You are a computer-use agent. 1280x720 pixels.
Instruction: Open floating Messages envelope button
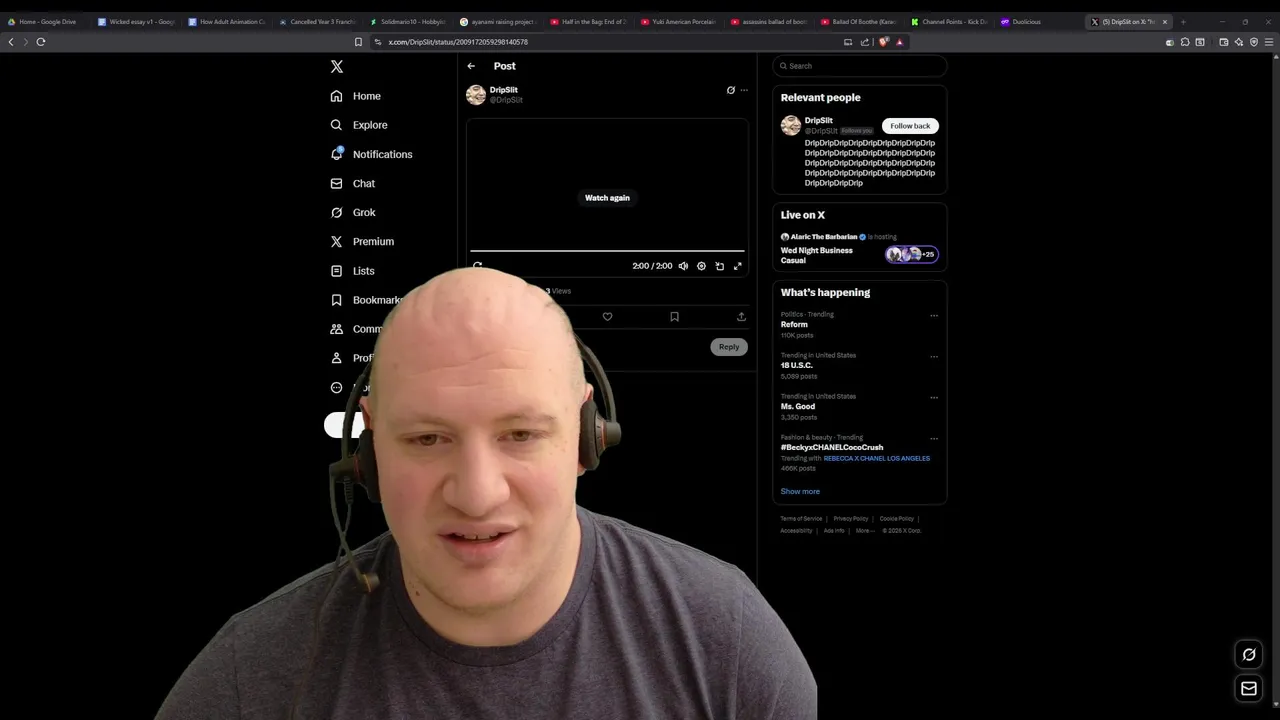pos(1249,688)
